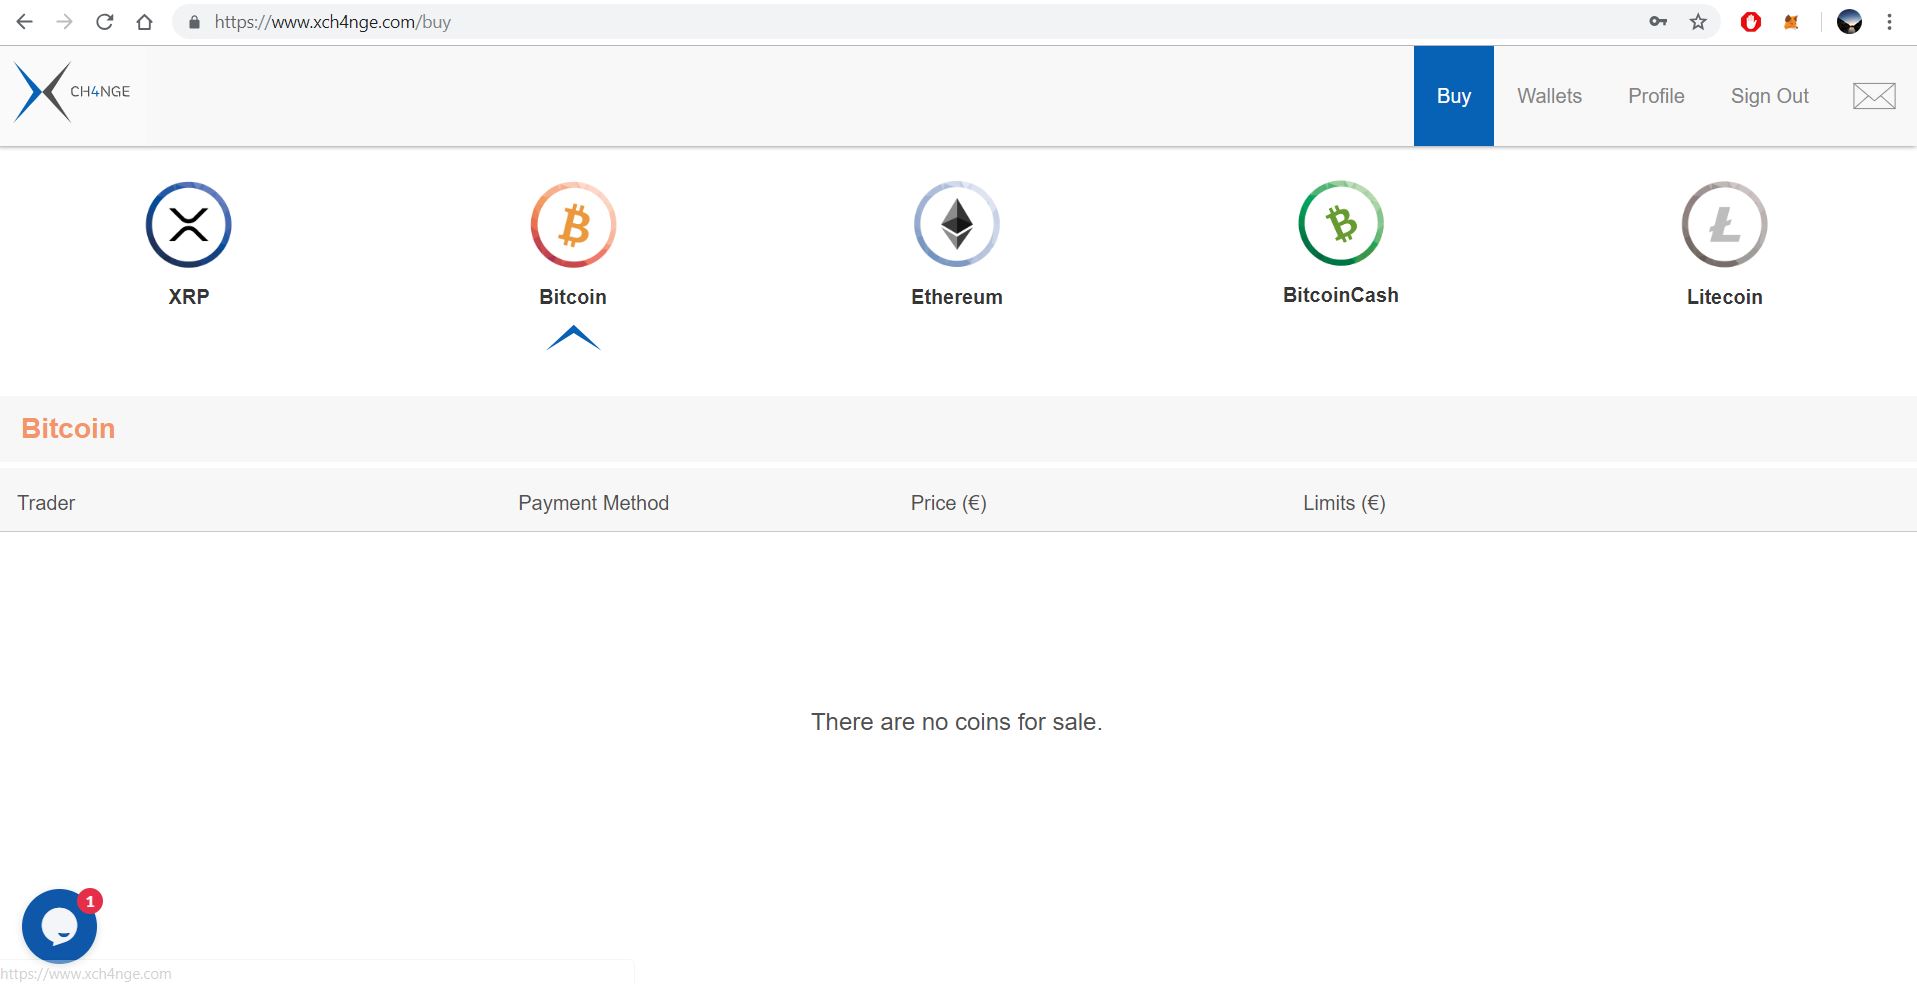
Task: Open the chat support bubble
Action: point(59,926)
